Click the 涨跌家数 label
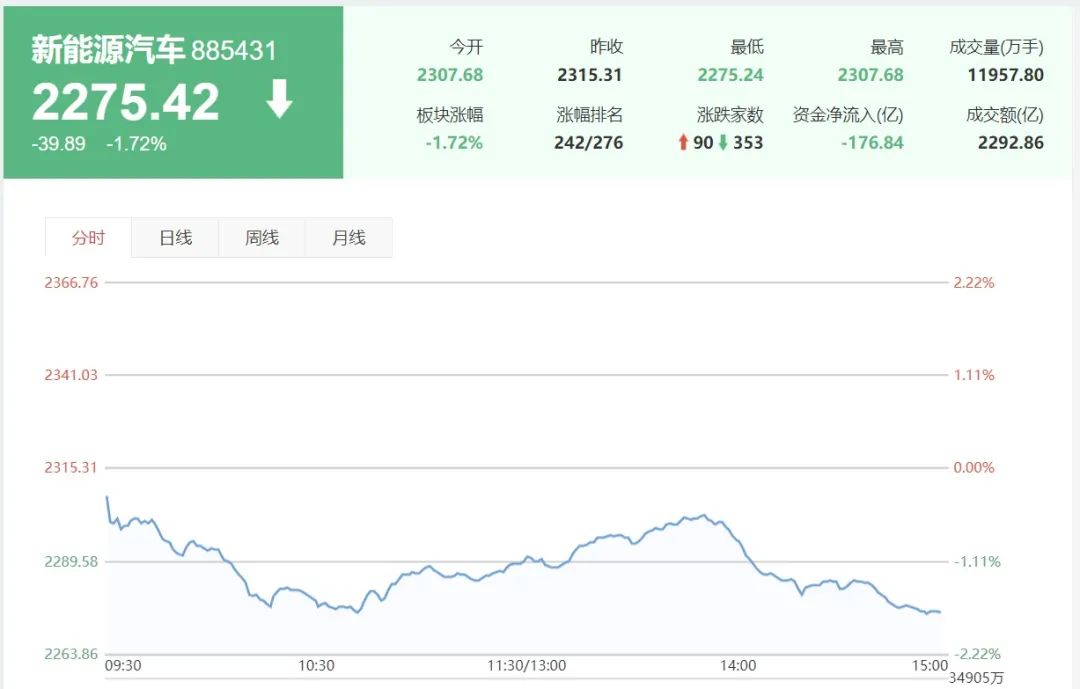1080x689 pixels. pyautogui.click(x=730, y=114)
